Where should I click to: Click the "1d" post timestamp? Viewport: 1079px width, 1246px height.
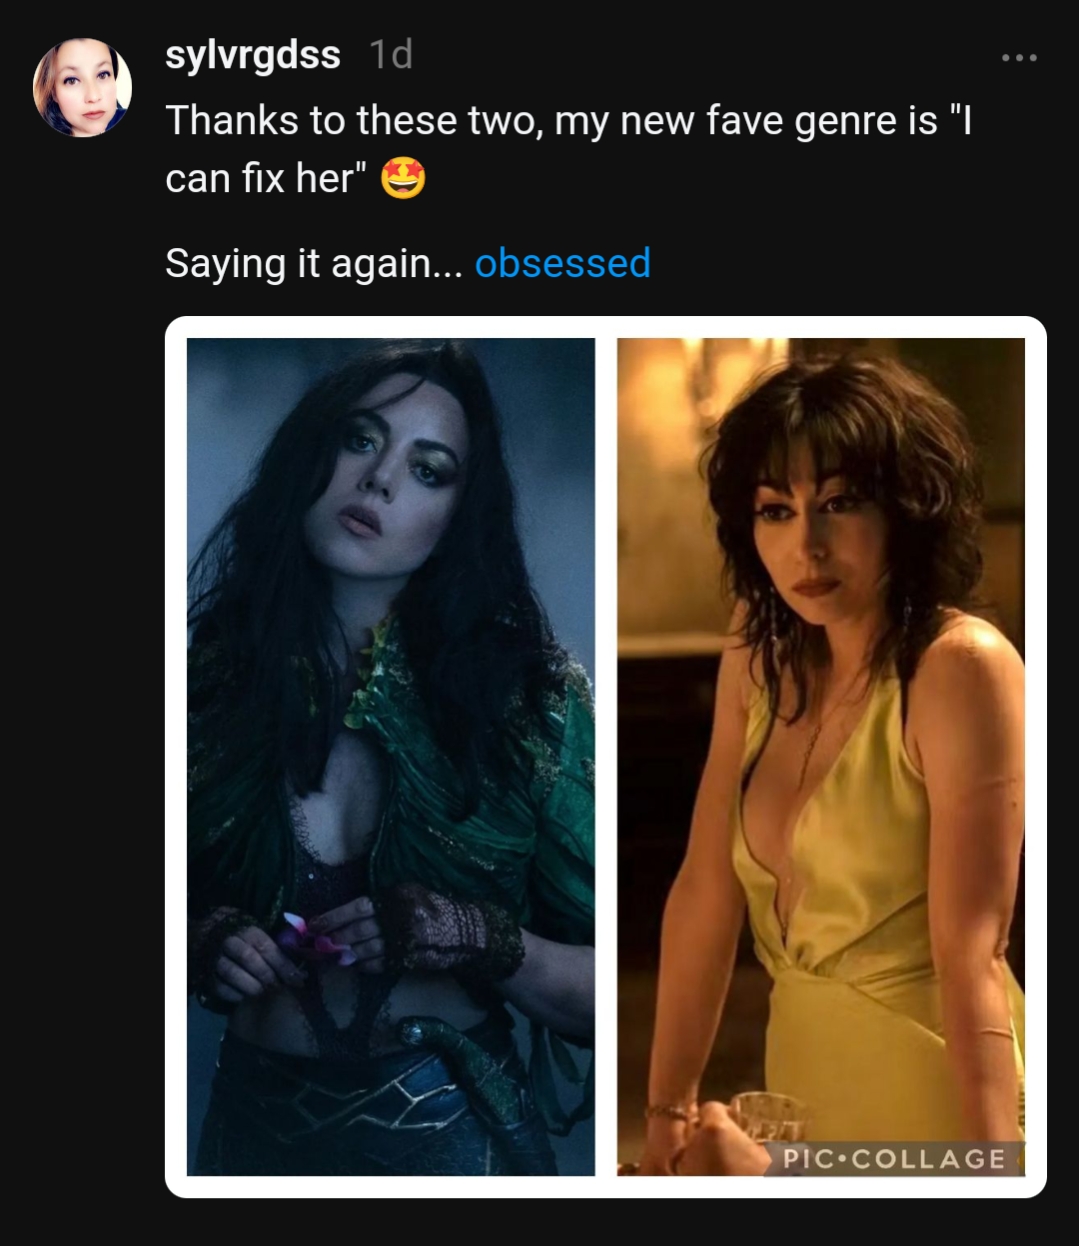tap(390, 55)
